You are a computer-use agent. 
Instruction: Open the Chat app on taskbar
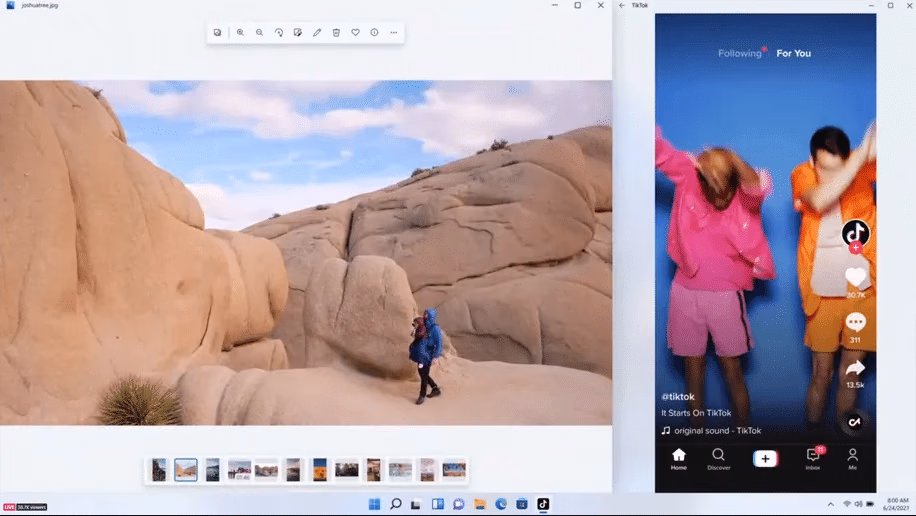(x=459, y=504)
